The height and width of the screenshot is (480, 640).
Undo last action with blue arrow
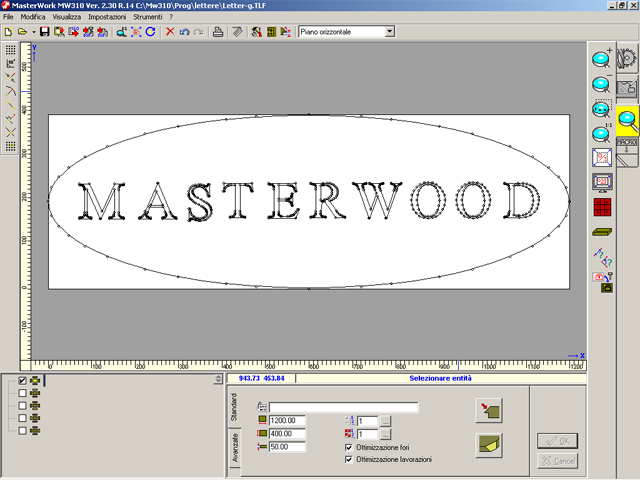click(x=184, y=32)
